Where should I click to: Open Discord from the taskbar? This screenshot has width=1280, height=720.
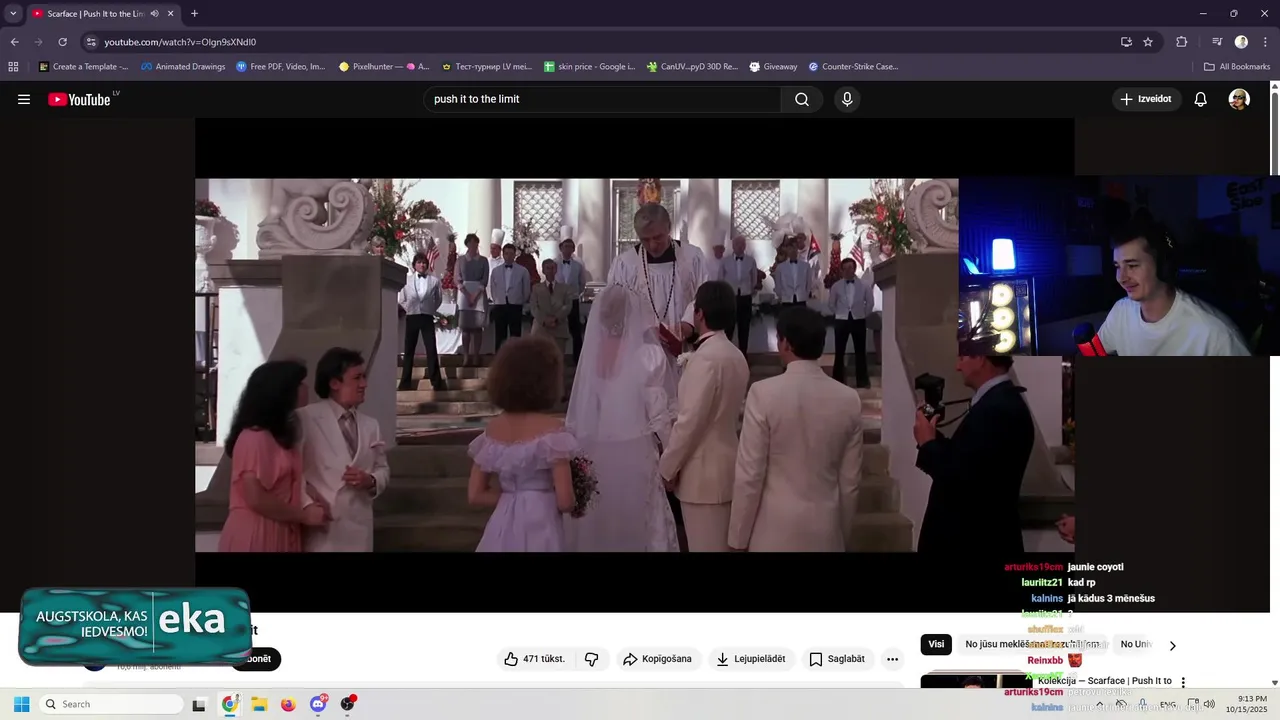[x=318, y=704]
